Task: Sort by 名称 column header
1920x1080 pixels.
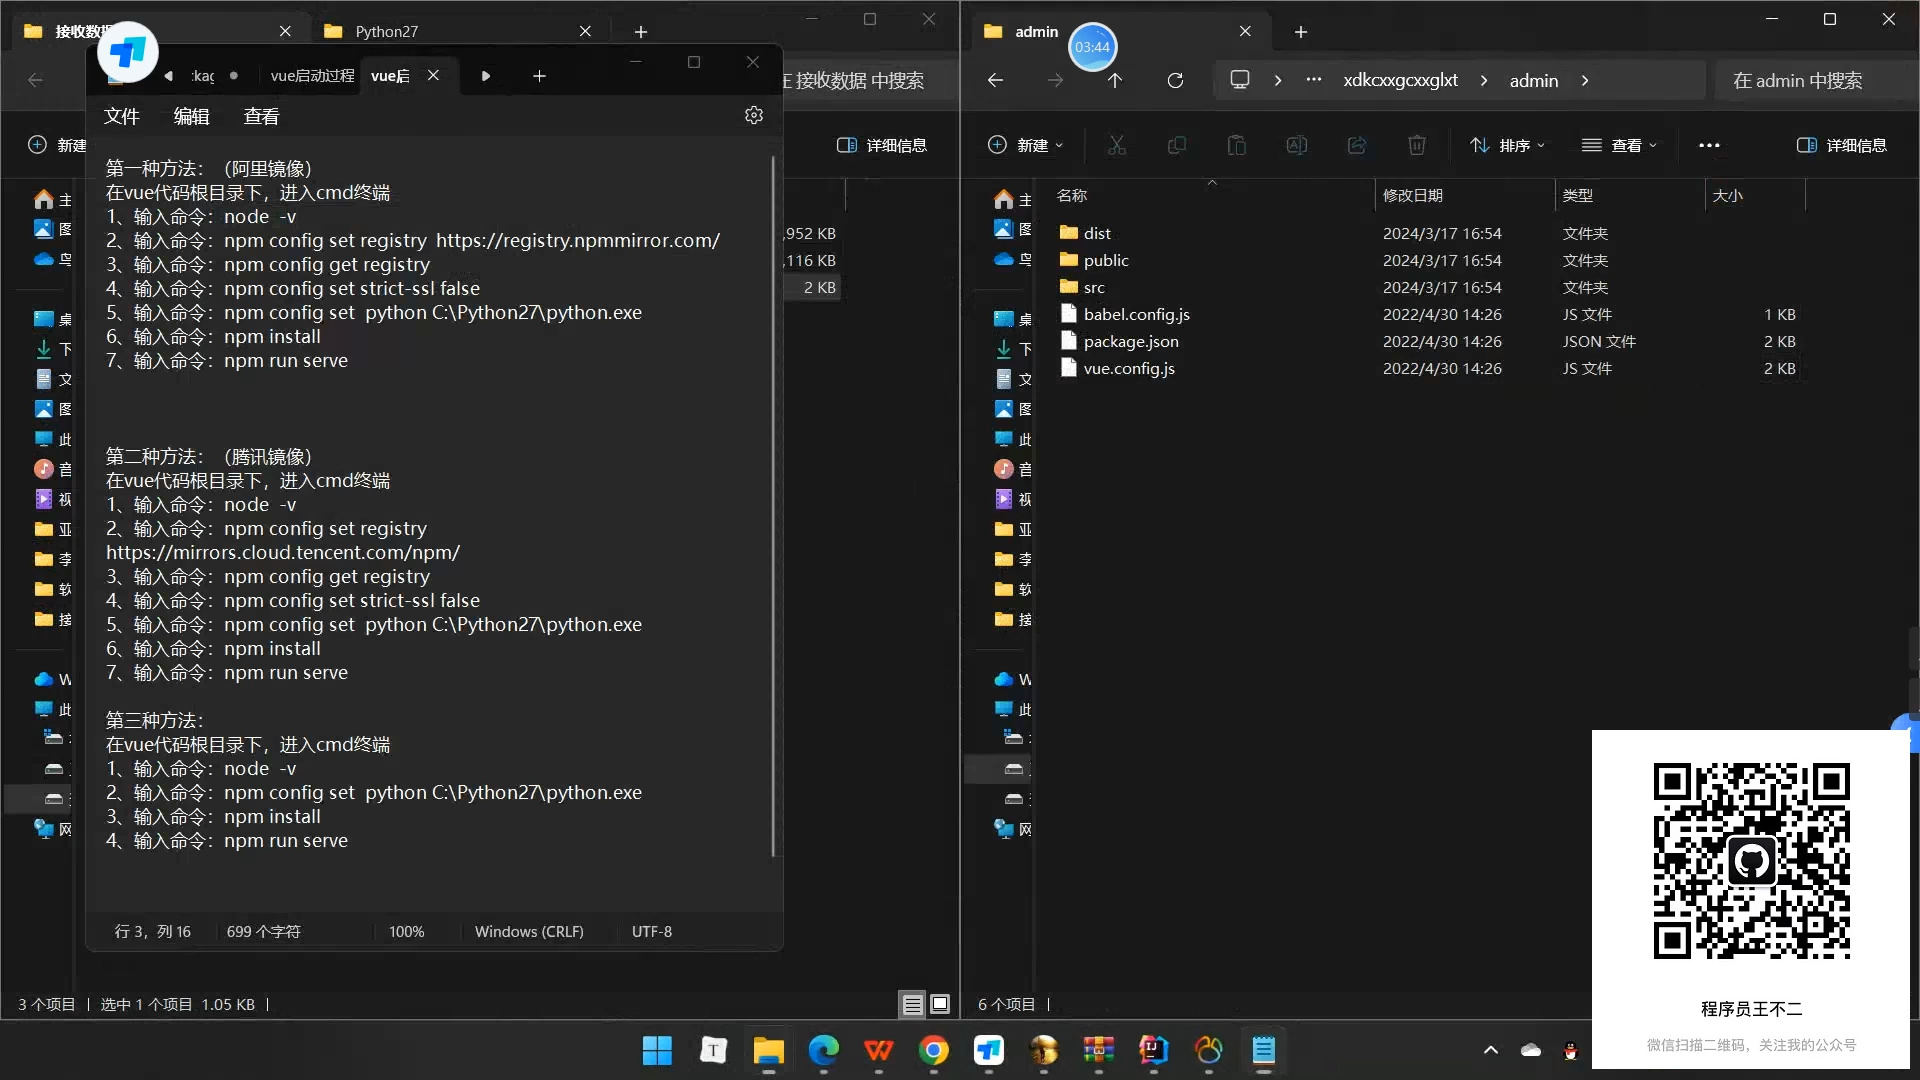Action: (x=1072, y=195)
